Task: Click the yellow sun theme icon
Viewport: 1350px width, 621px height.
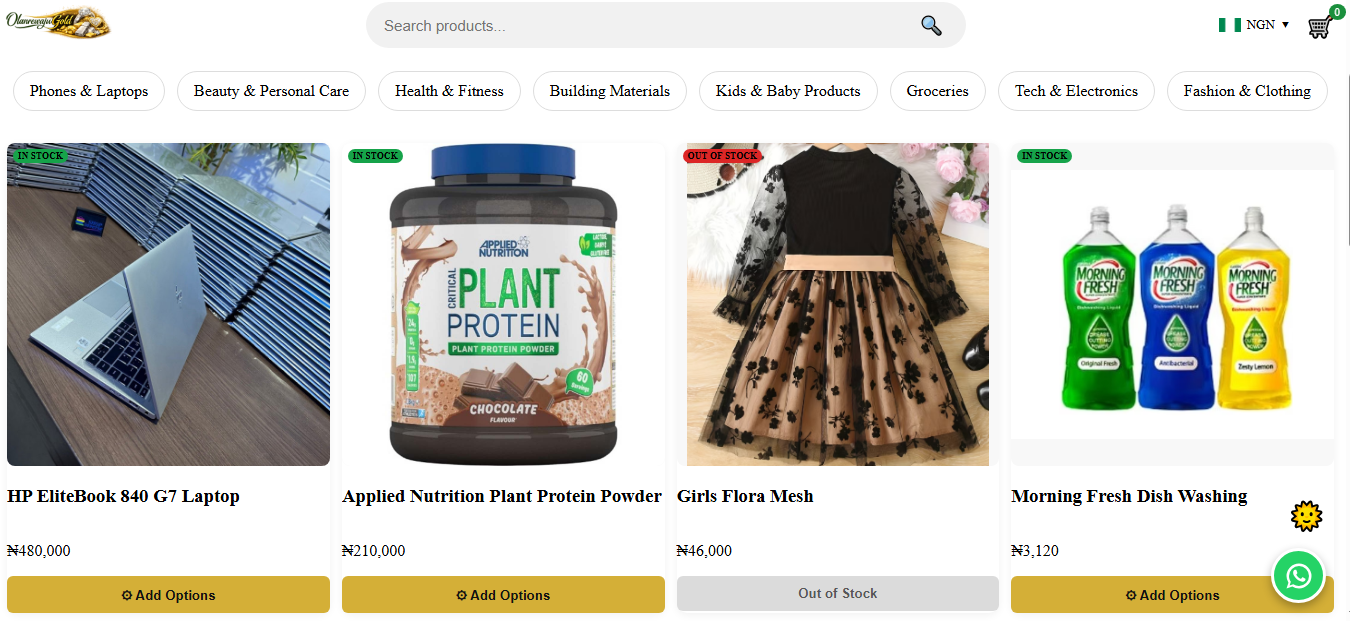Action: point(1306,516)
